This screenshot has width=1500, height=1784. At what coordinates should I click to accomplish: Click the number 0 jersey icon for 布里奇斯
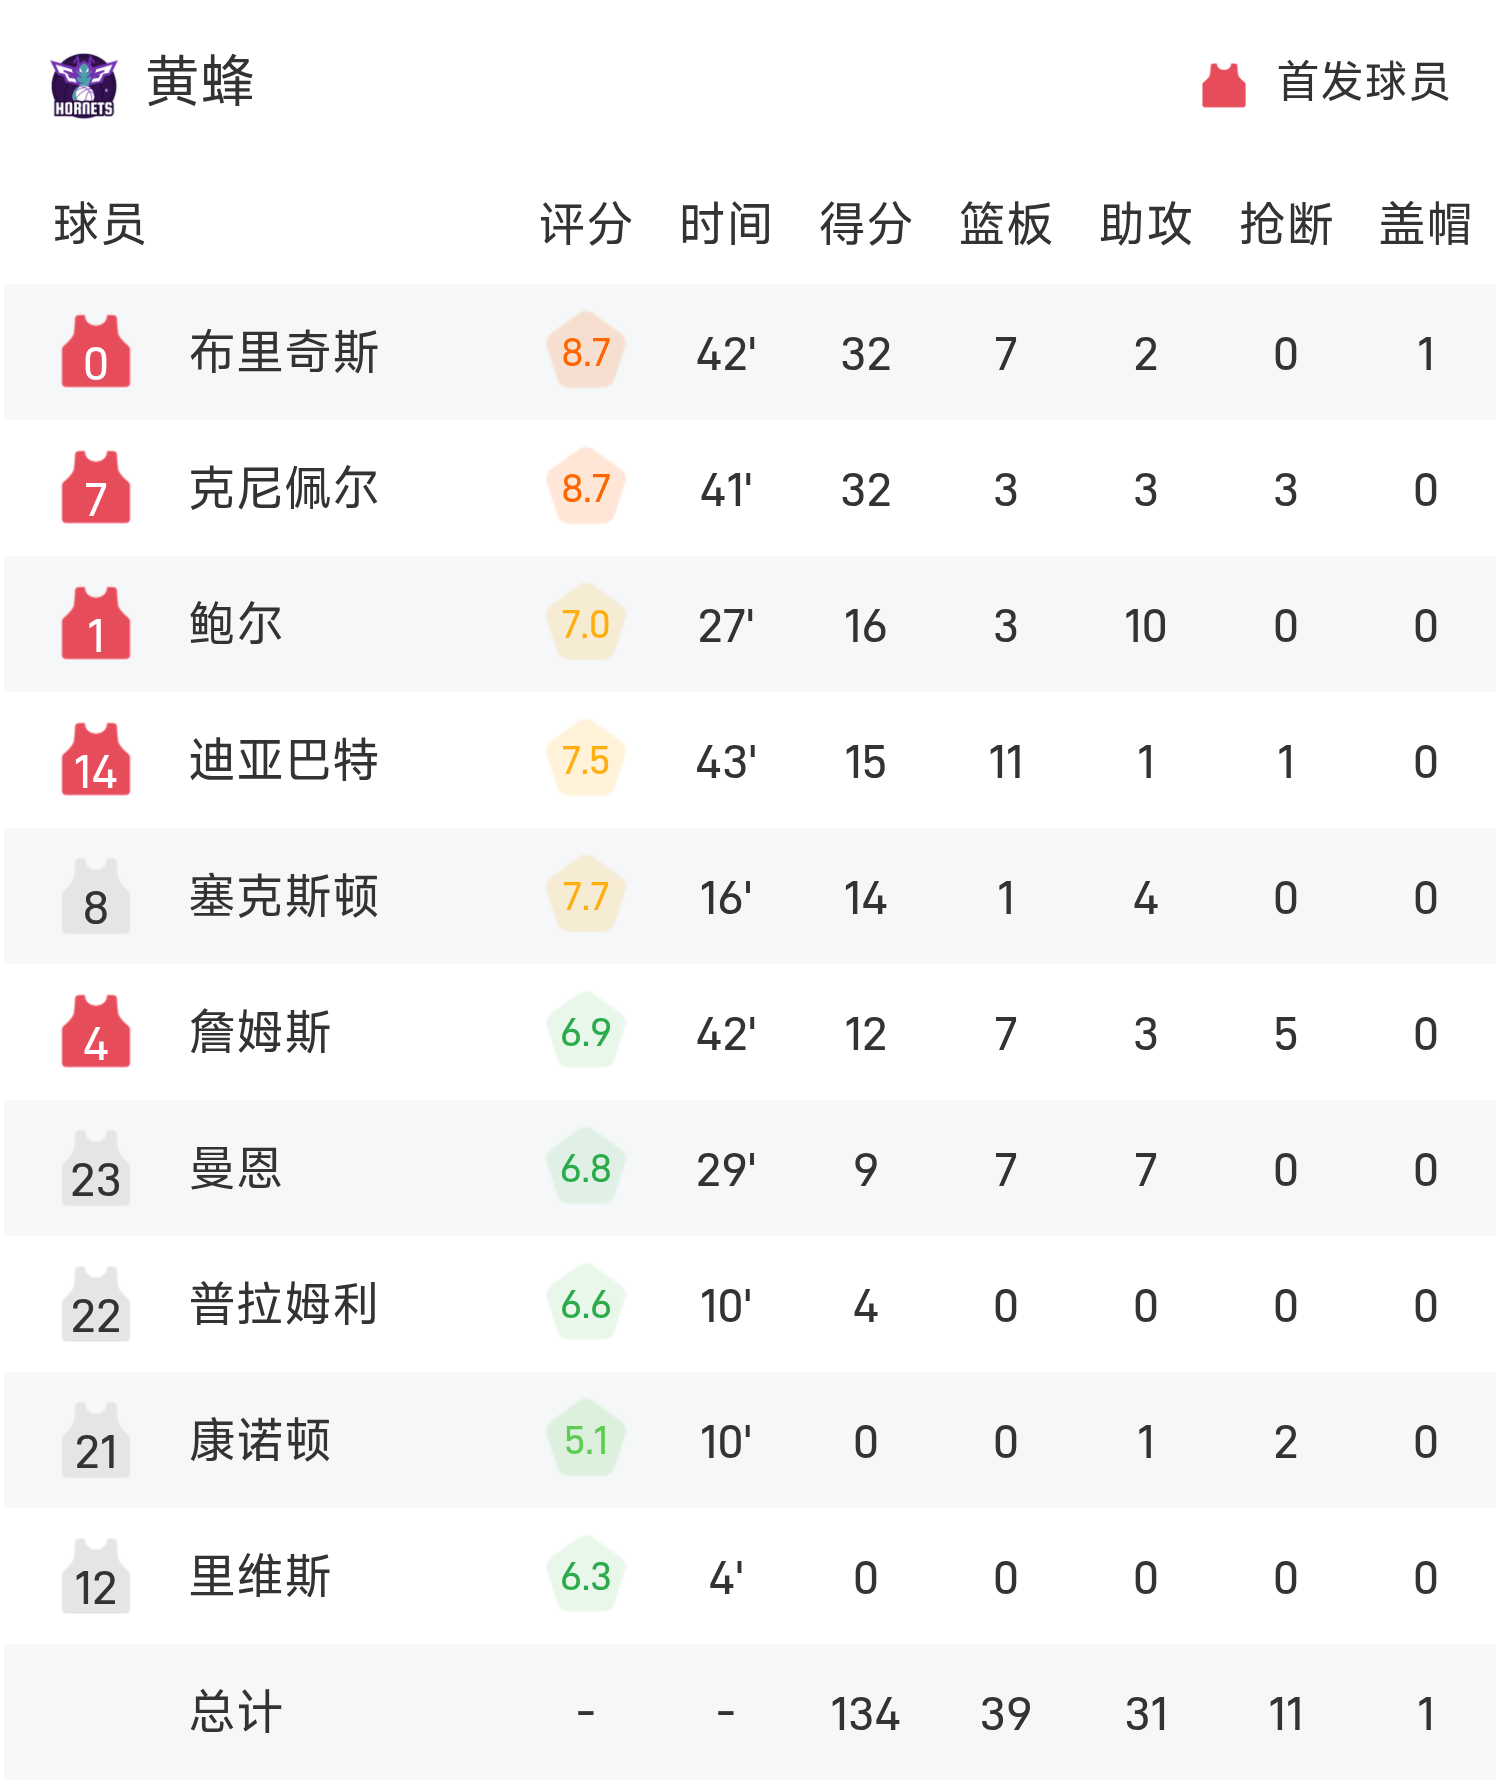click(x=96, y=352)
